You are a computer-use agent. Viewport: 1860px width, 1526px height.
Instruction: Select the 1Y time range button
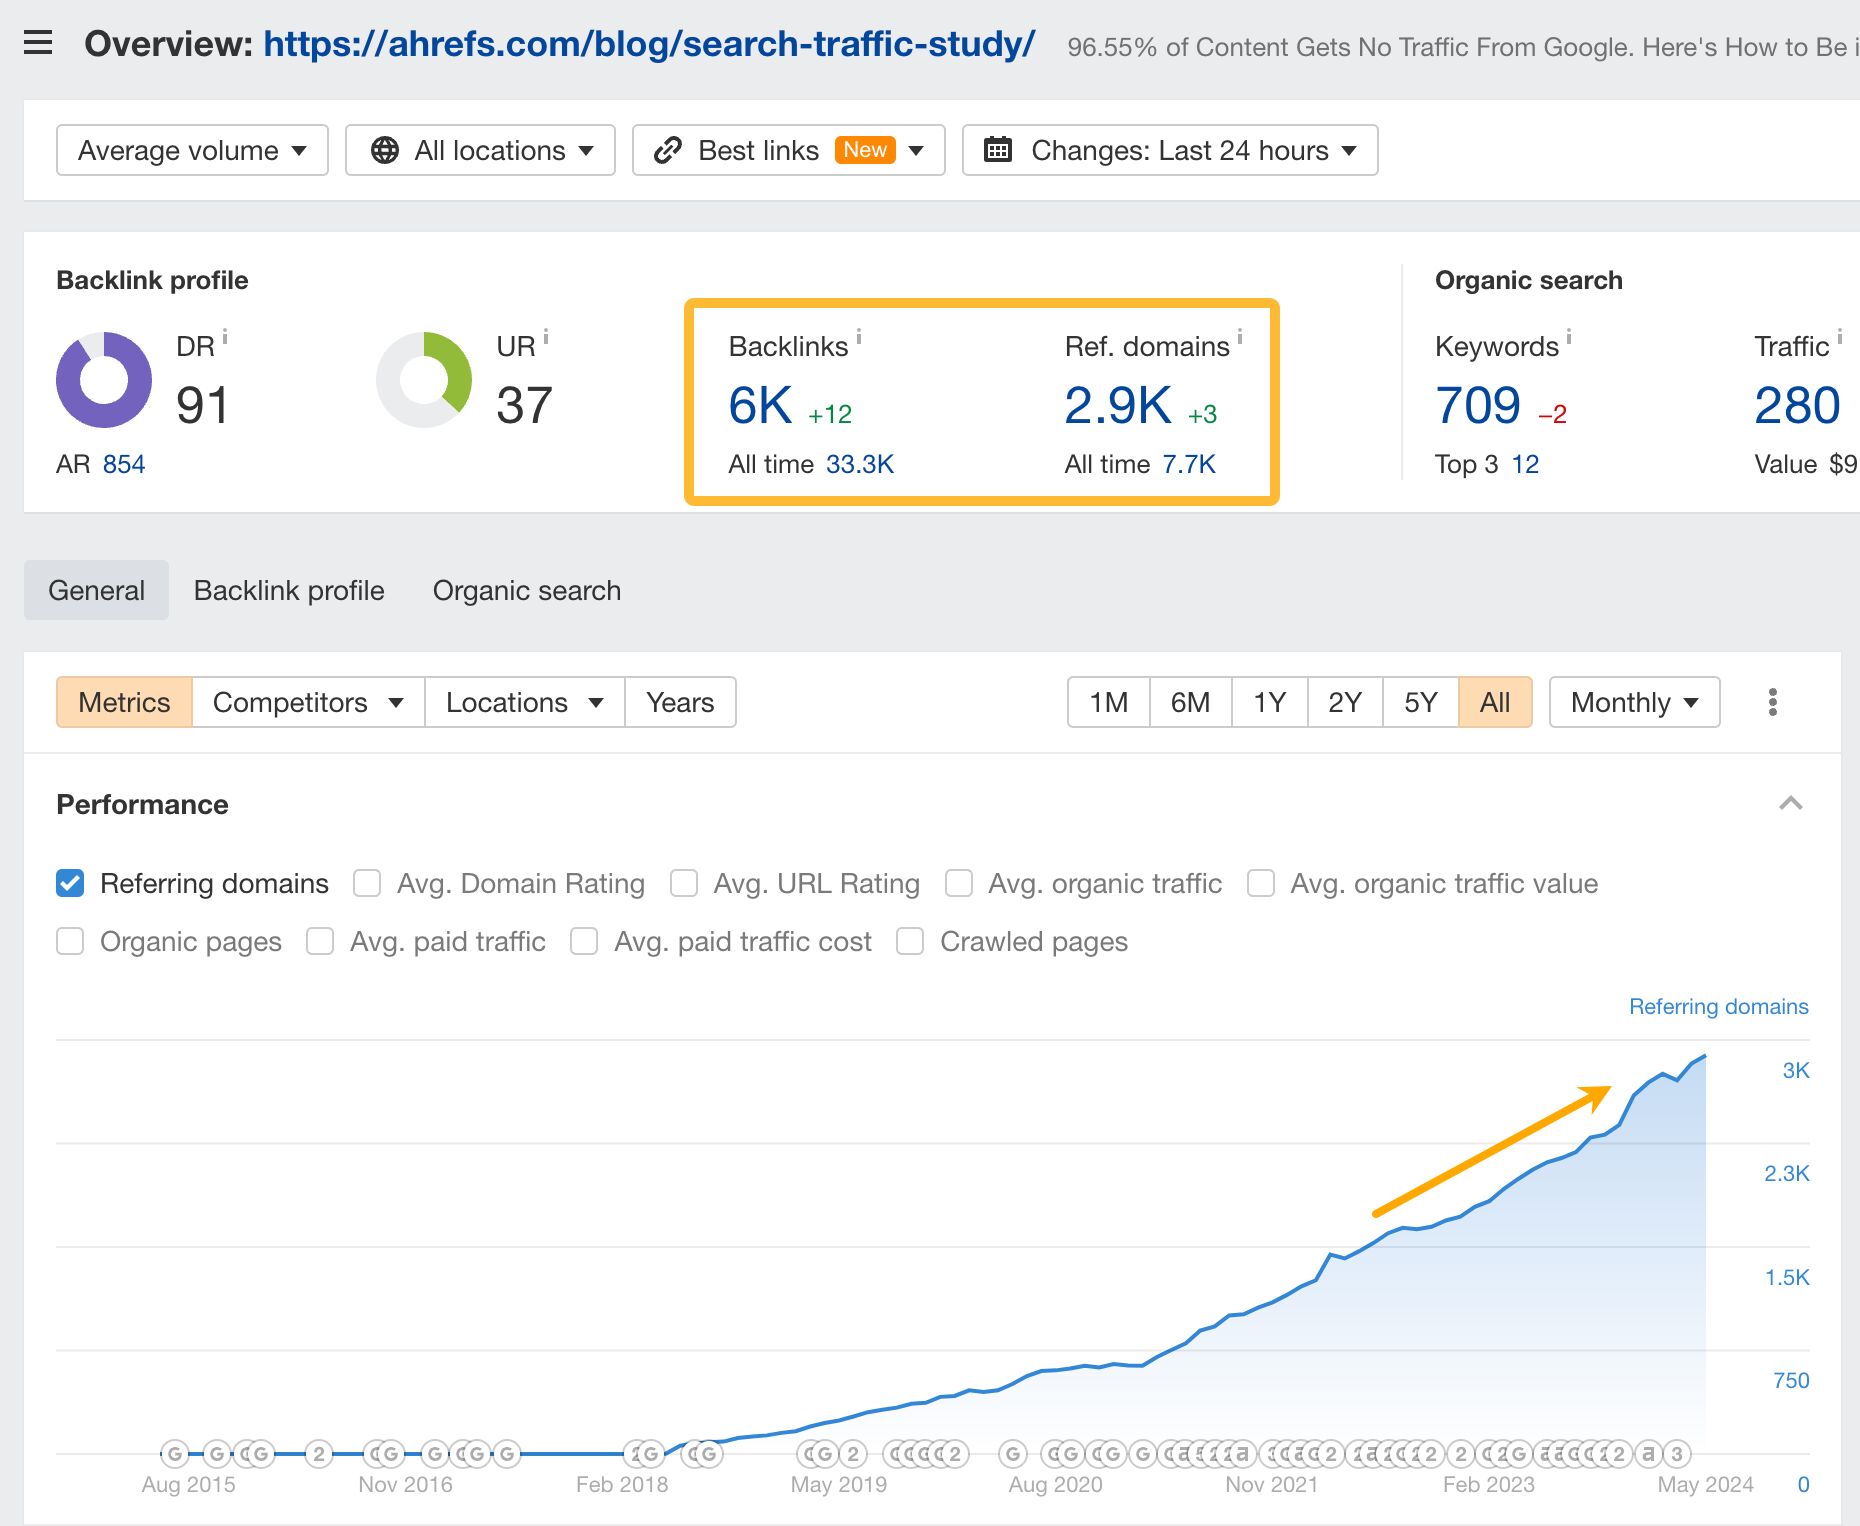(1269, 702)
